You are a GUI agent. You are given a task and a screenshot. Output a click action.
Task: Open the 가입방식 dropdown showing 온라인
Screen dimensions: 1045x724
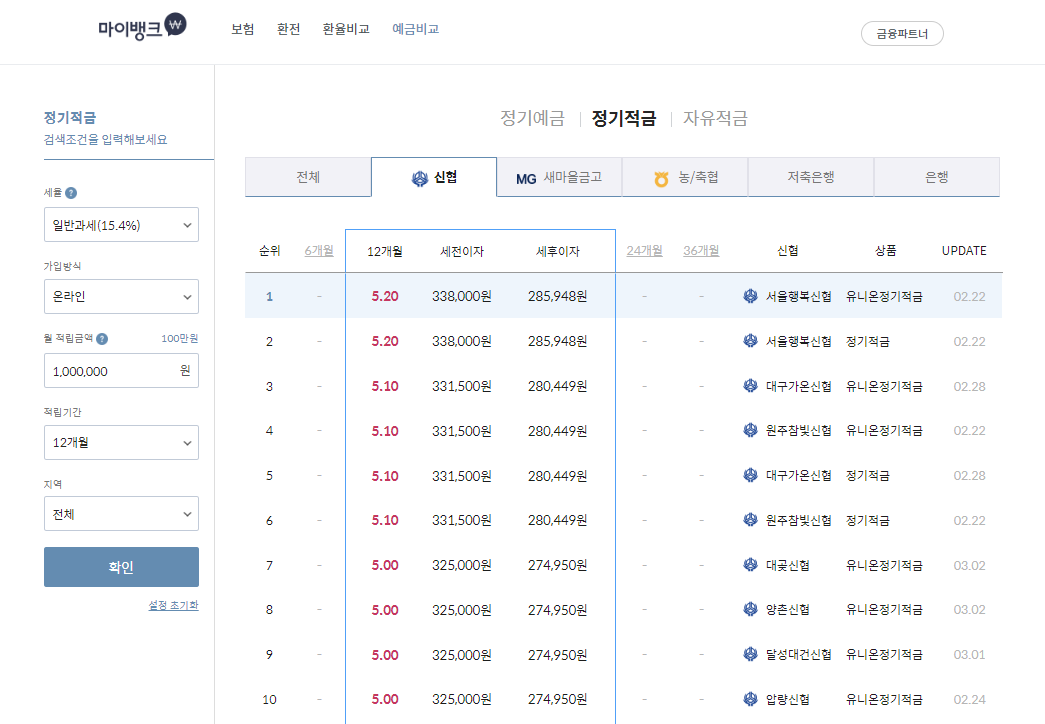click(121, 297)
